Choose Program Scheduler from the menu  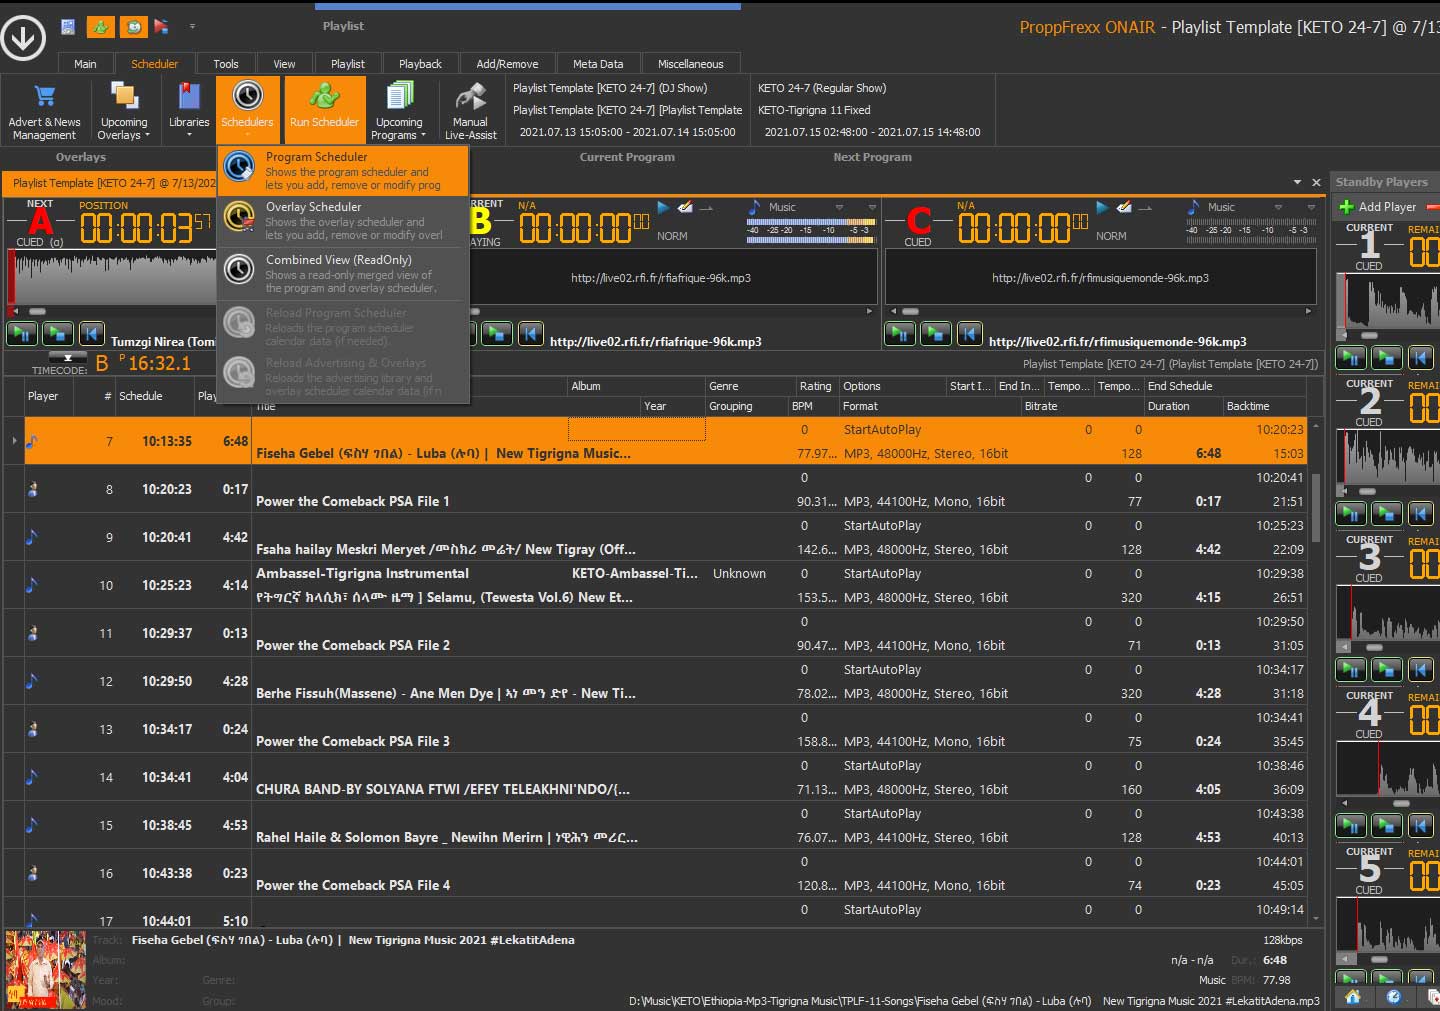(x=343, y=171)
